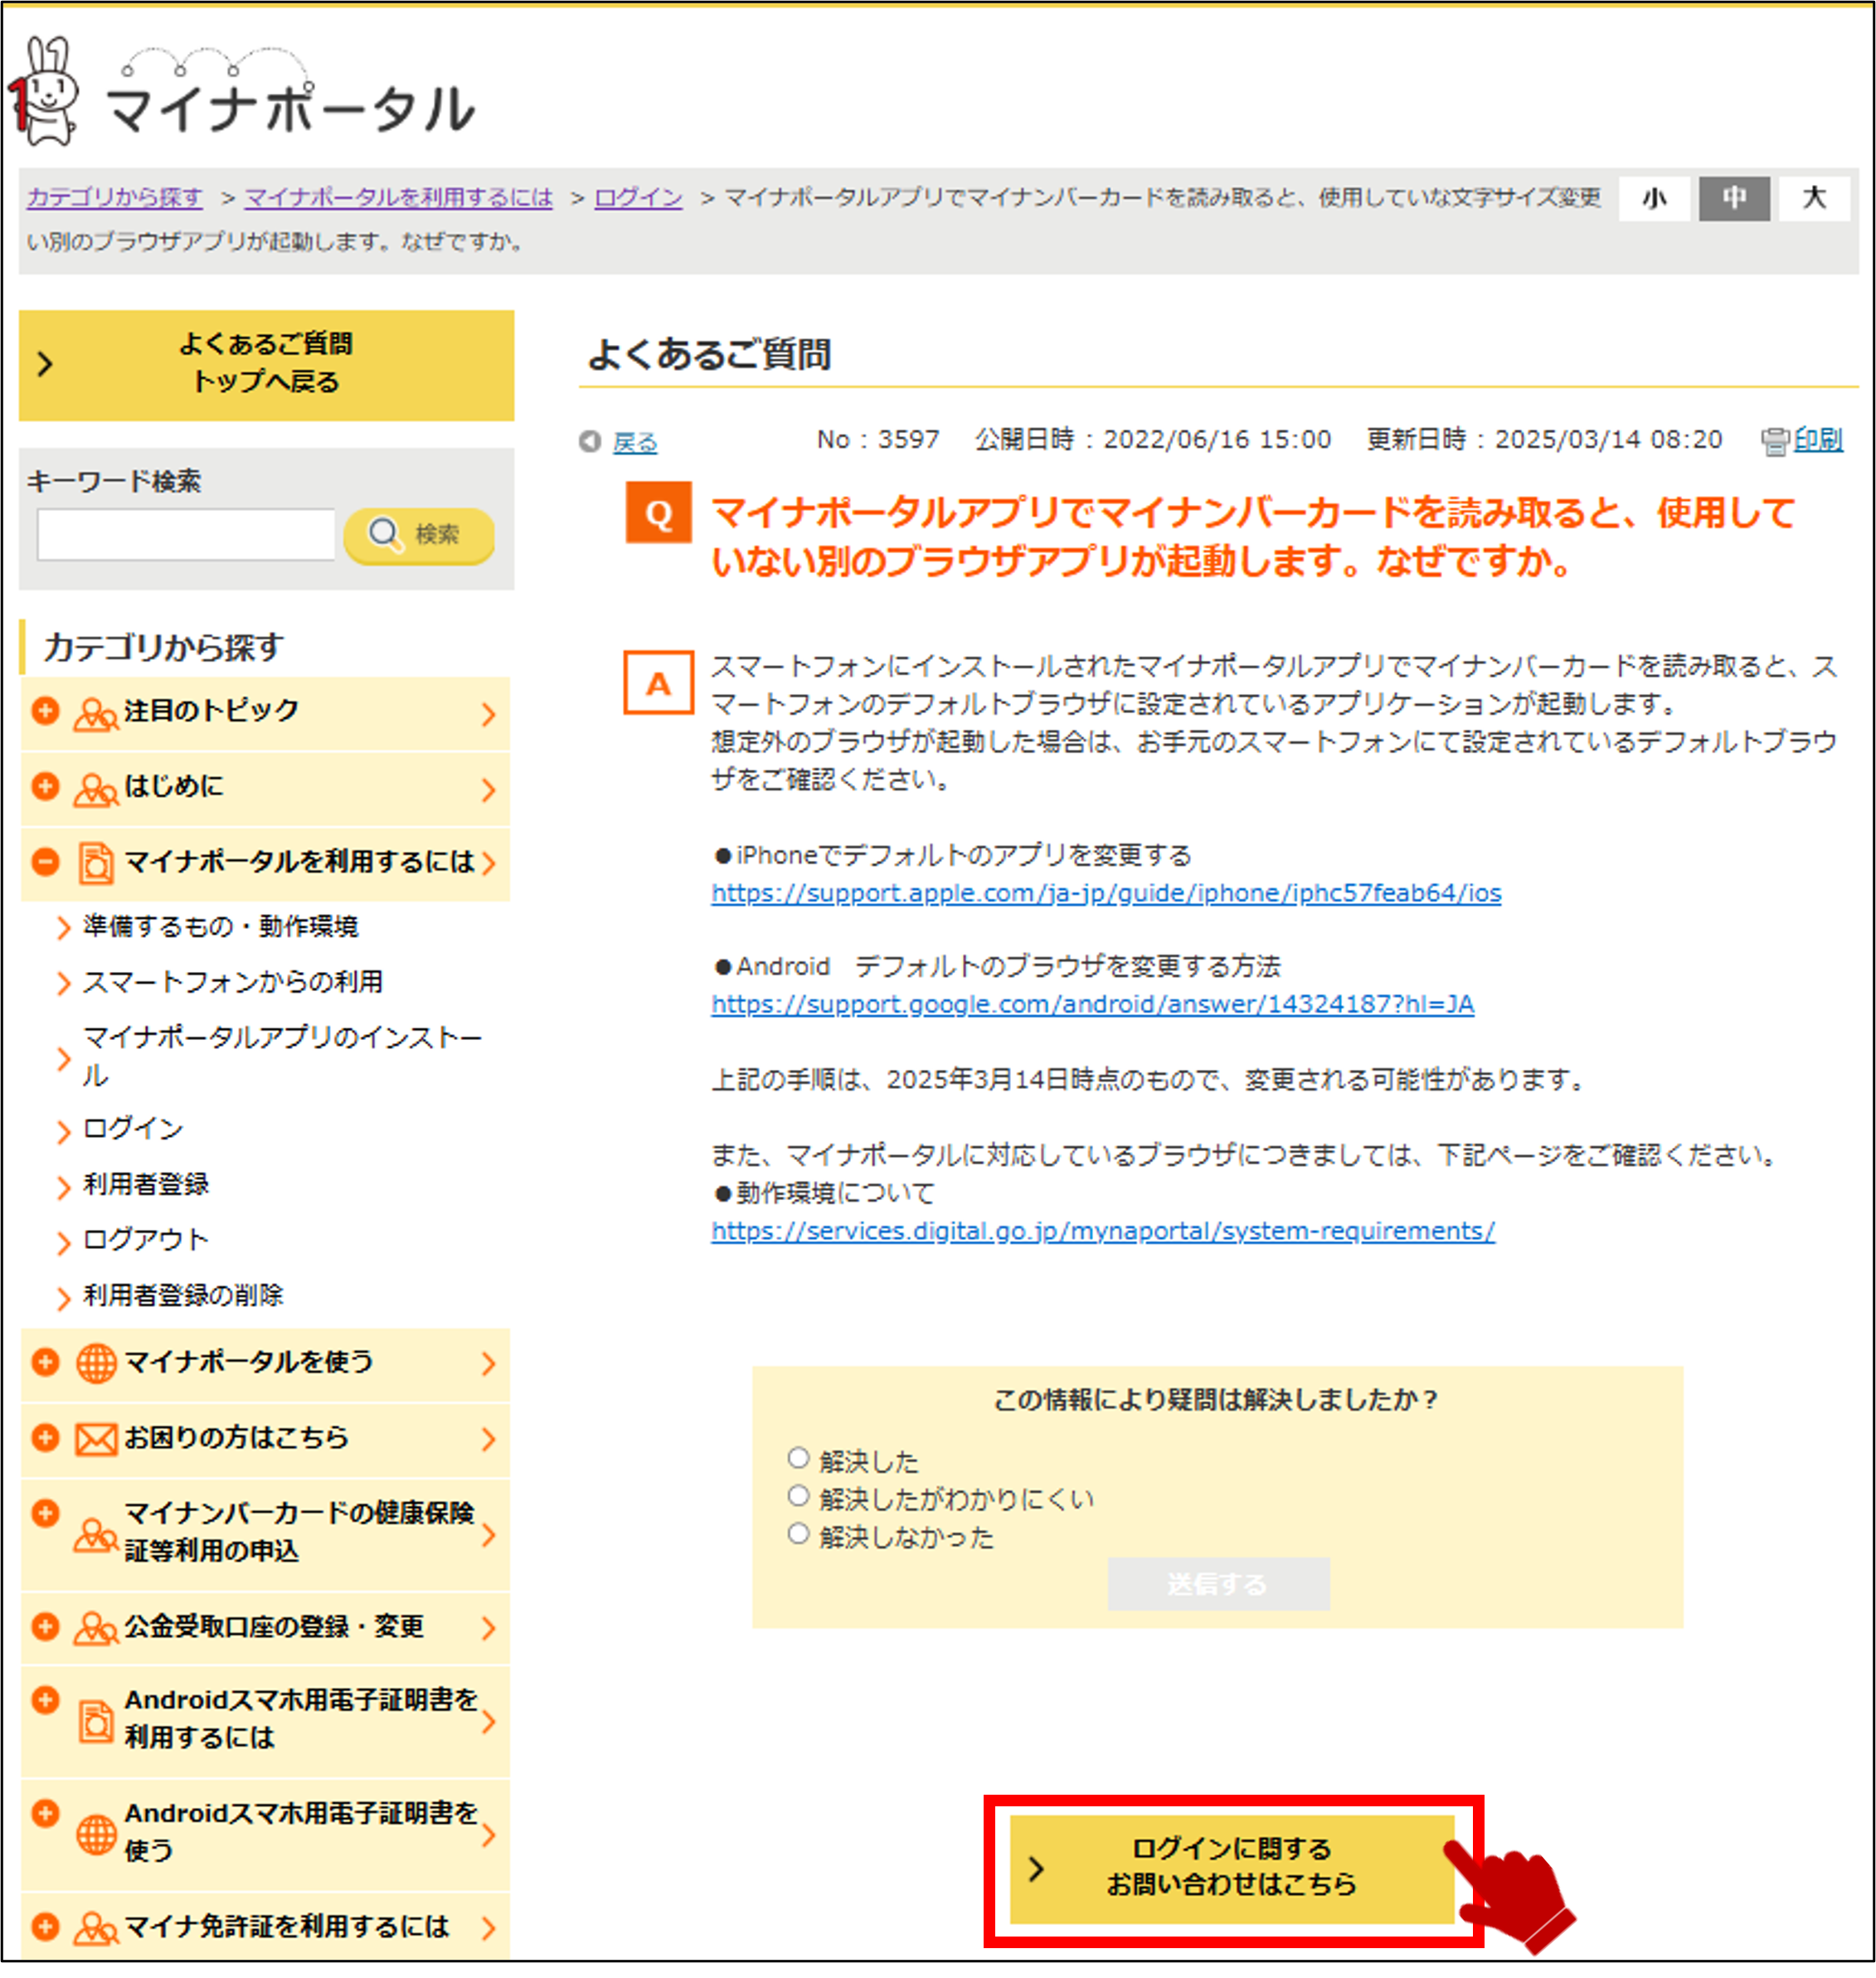Click the people icon beside はじめに

[96, 790]
